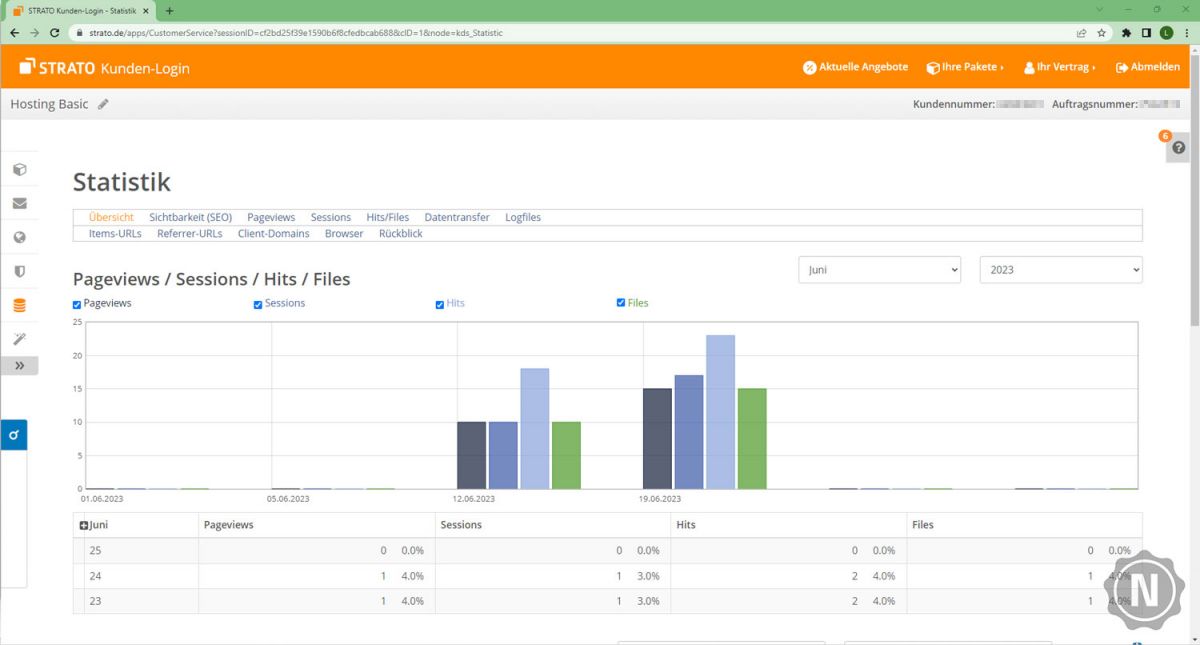
Task: Uncheck the Hits checkbox
Action: point(440,304)
